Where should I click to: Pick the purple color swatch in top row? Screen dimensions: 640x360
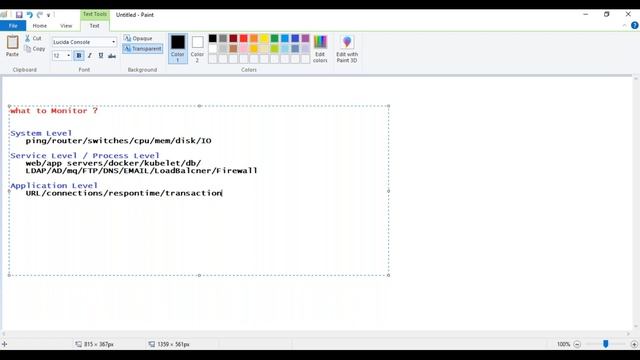coord(305,38)
